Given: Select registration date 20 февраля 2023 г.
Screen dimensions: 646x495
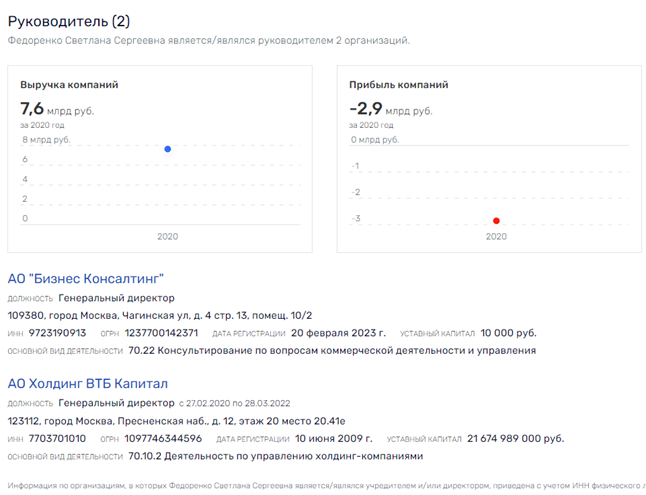Looking at the screenshot, I should [338, 333].
